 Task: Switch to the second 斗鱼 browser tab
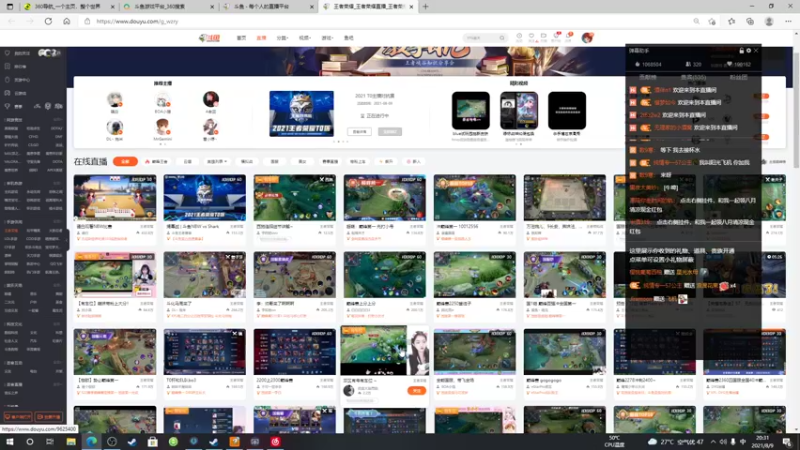click(269, 7)
